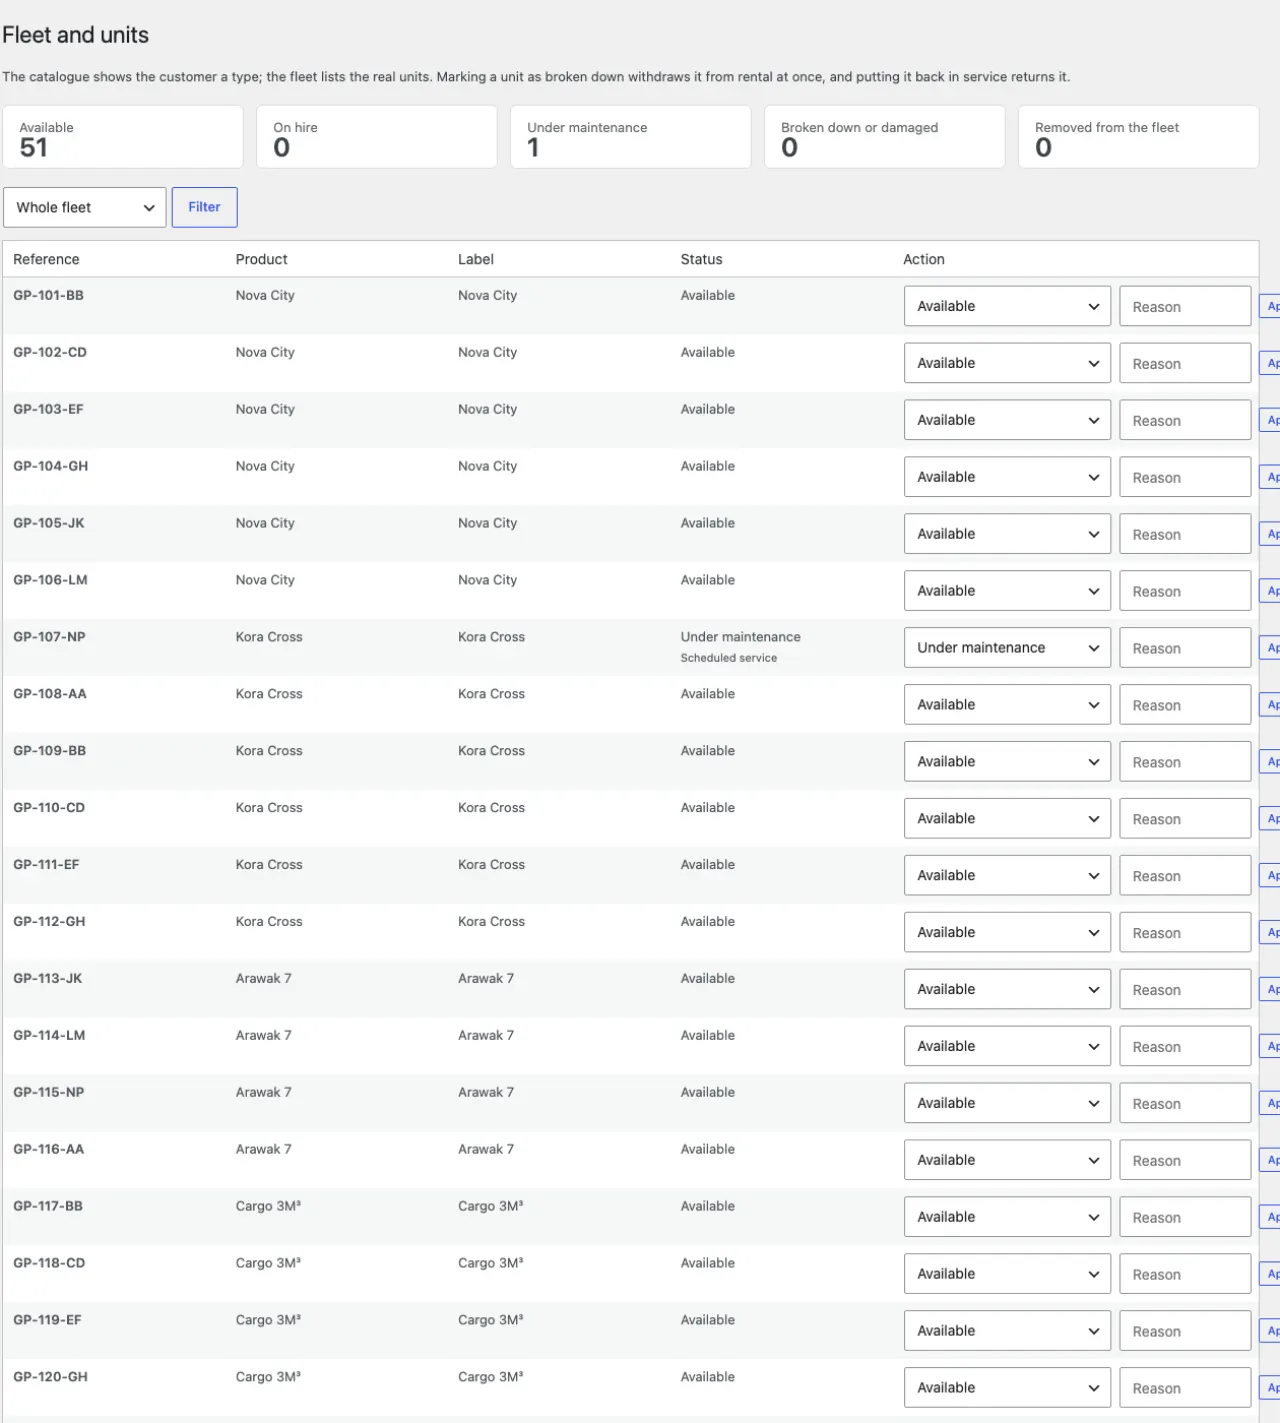Open action dropdown for GP-110-CD
The height and width of the screenshot is (1423, 1280).
[x=1007, y=819]
